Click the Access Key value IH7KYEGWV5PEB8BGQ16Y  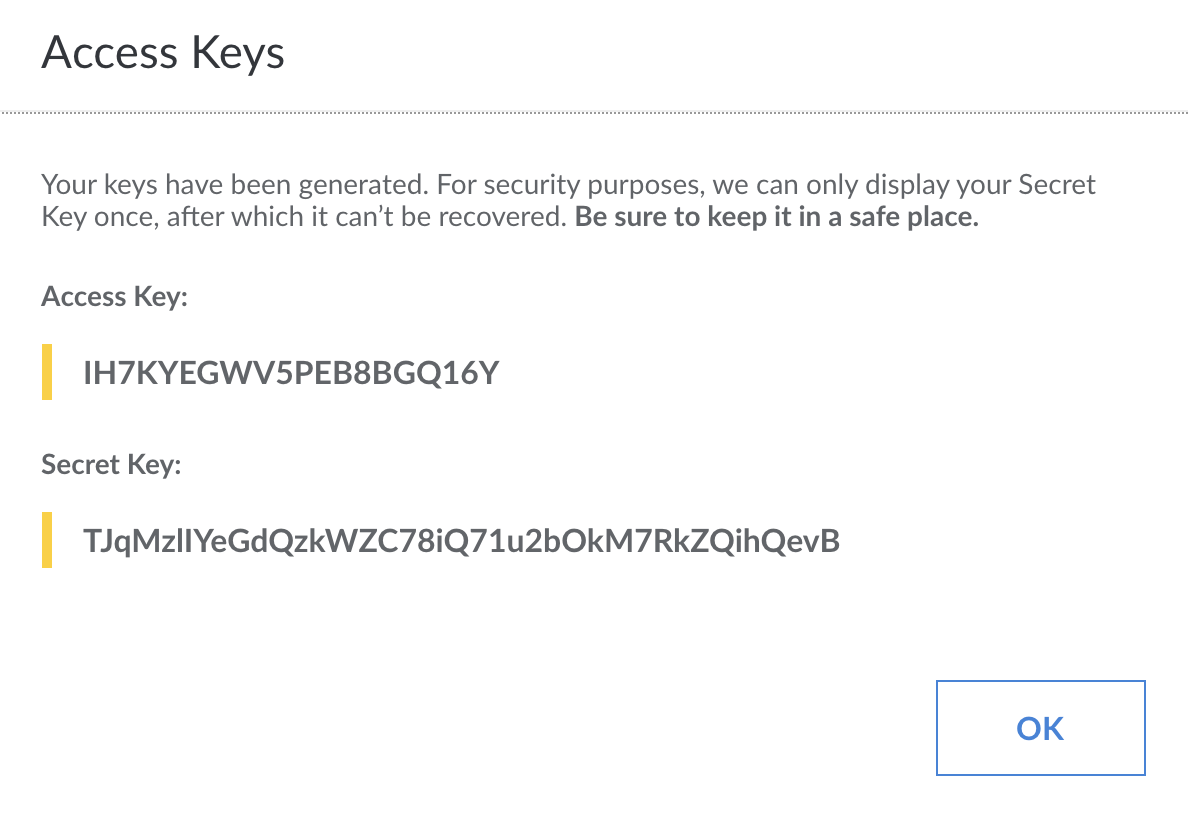290,373
